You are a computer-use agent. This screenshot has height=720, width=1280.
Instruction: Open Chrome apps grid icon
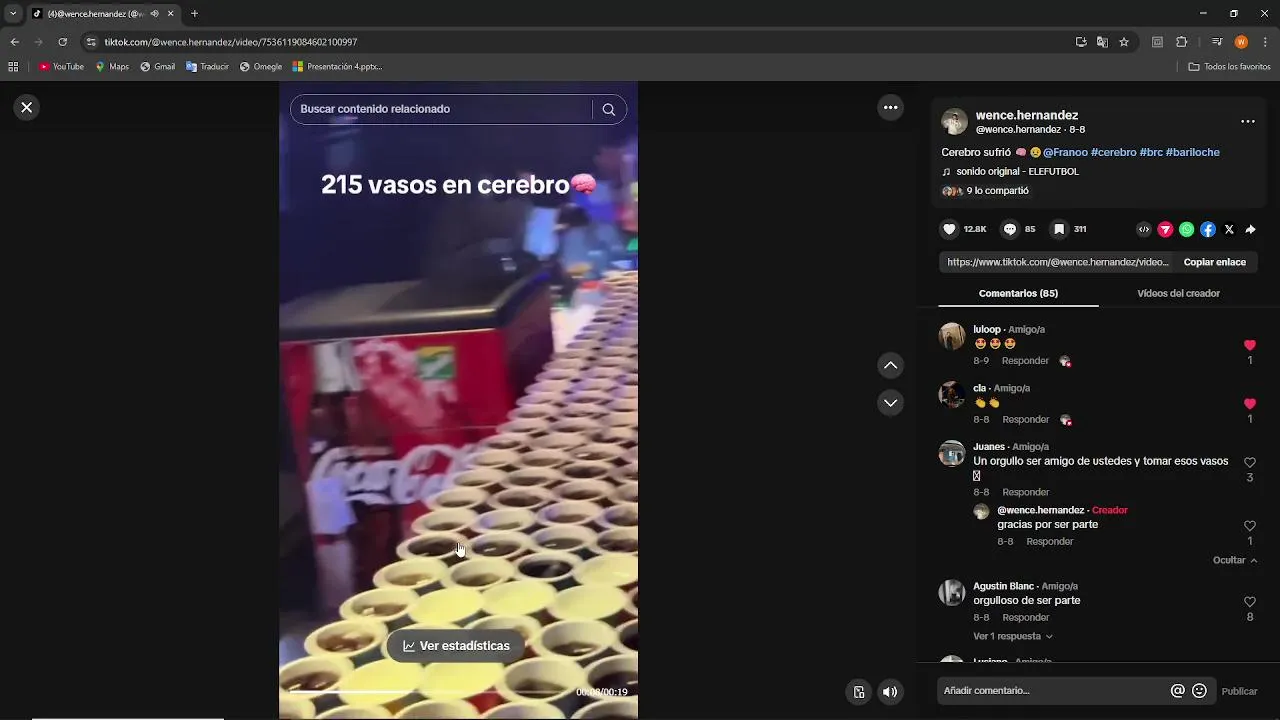pyautogui.click(x=13, y=67)
